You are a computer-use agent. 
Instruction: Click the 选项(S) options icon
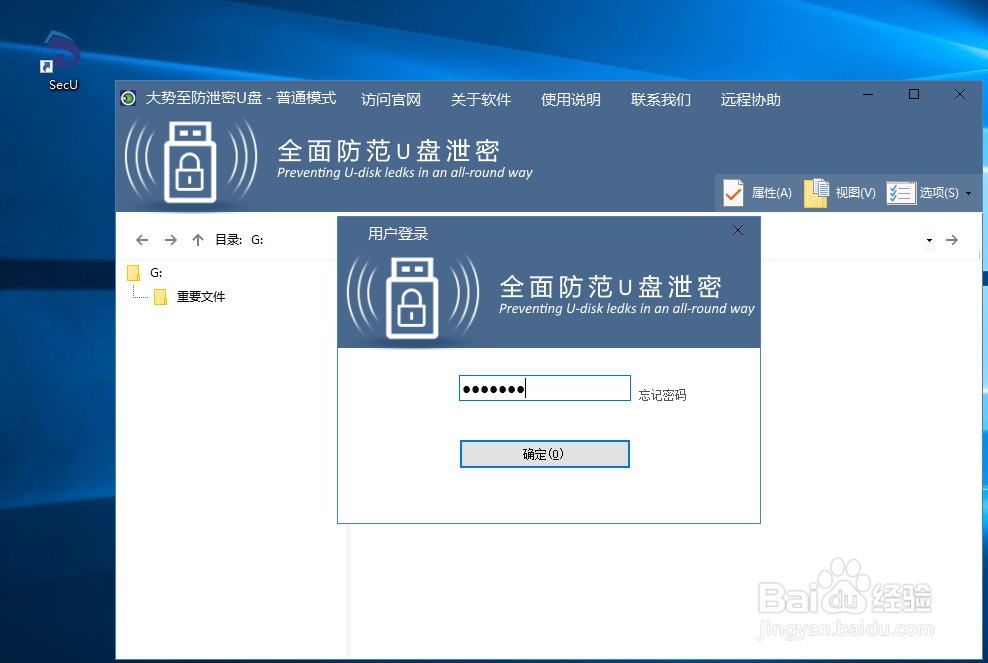point(899,192)
